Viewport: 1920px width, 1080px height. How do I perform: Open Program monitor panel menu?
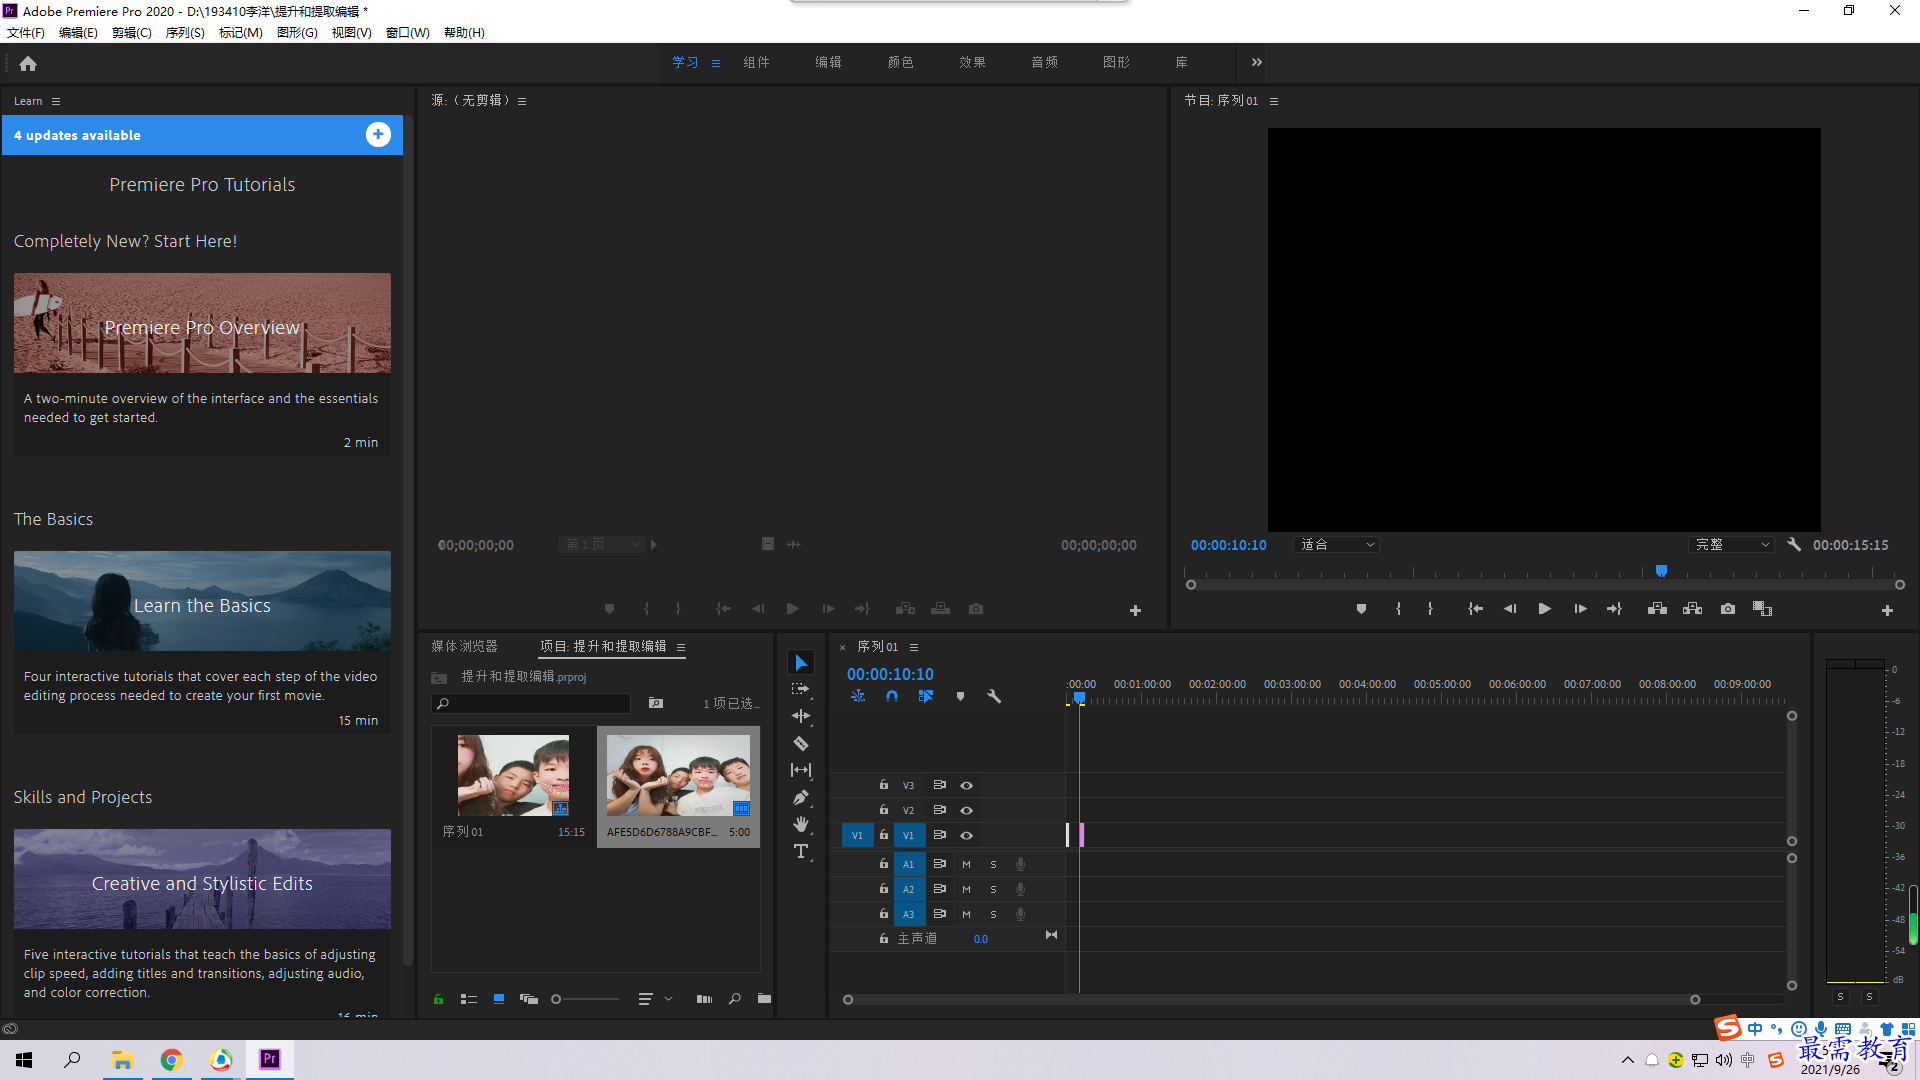pyautogui.click(x=1274, y=101)
